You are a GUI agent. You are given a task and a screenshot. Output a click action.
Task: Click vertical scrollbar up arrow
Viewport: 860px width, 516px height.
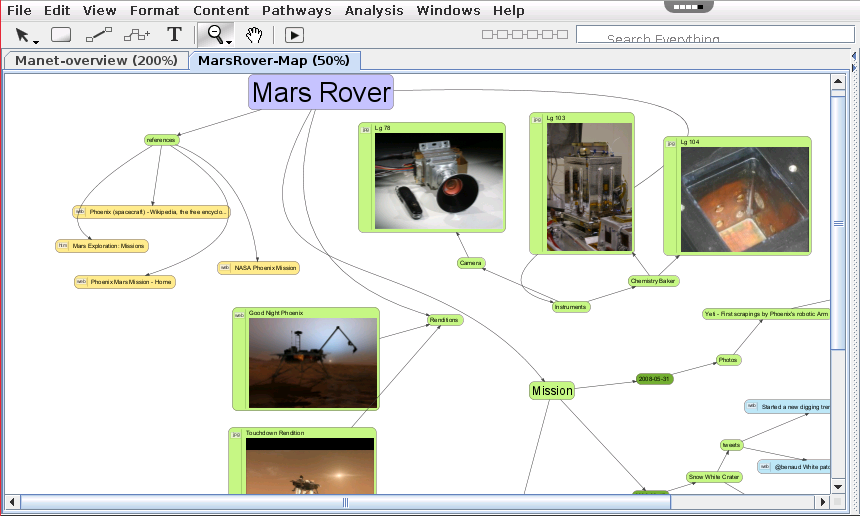coord(838,82)
